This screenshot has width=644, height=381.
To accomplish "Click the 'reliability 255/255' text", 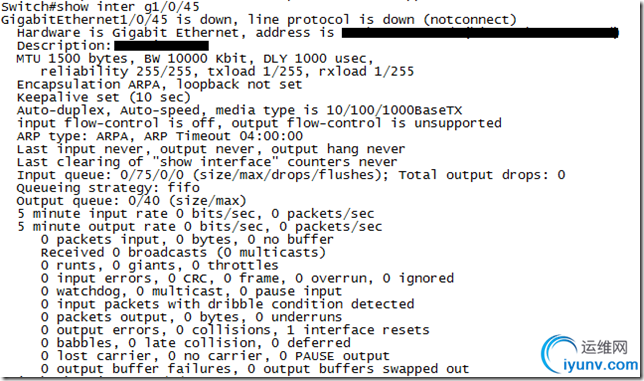I will point(116,71).
